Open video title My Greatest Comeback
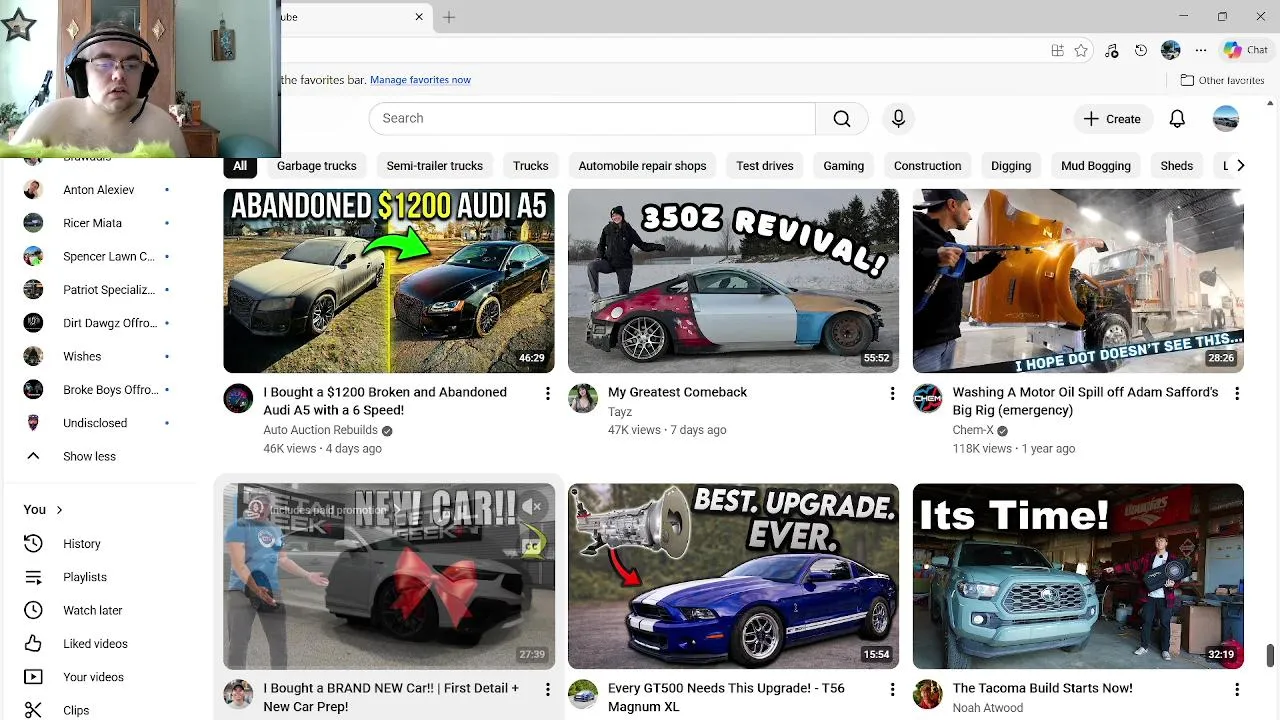 click(677, 392)
